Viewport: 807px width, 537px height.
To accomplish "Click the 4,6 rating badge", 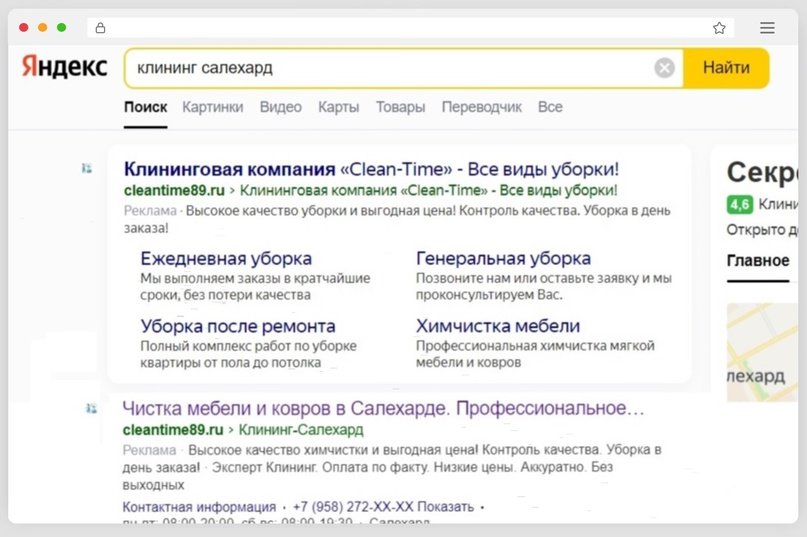I will (740, 204).
